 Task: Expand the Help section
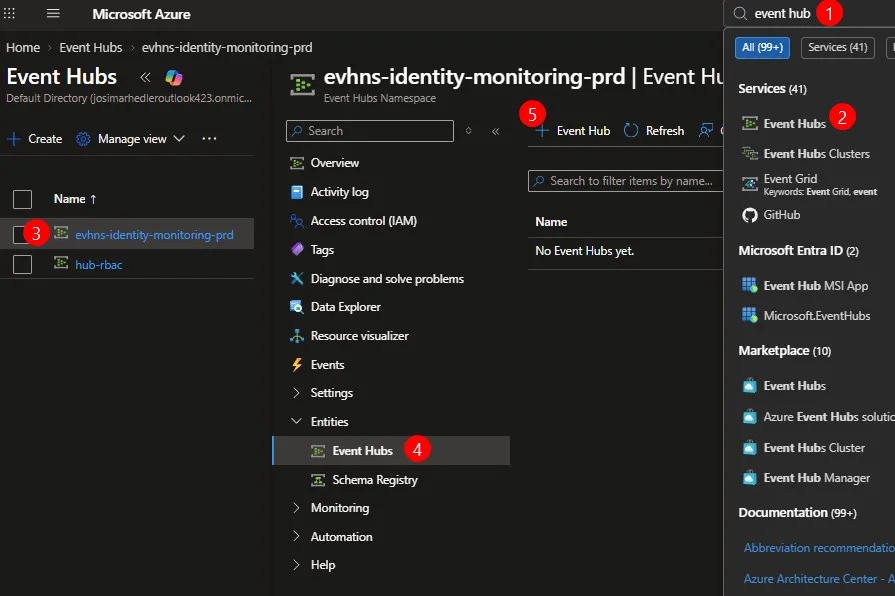296,565
